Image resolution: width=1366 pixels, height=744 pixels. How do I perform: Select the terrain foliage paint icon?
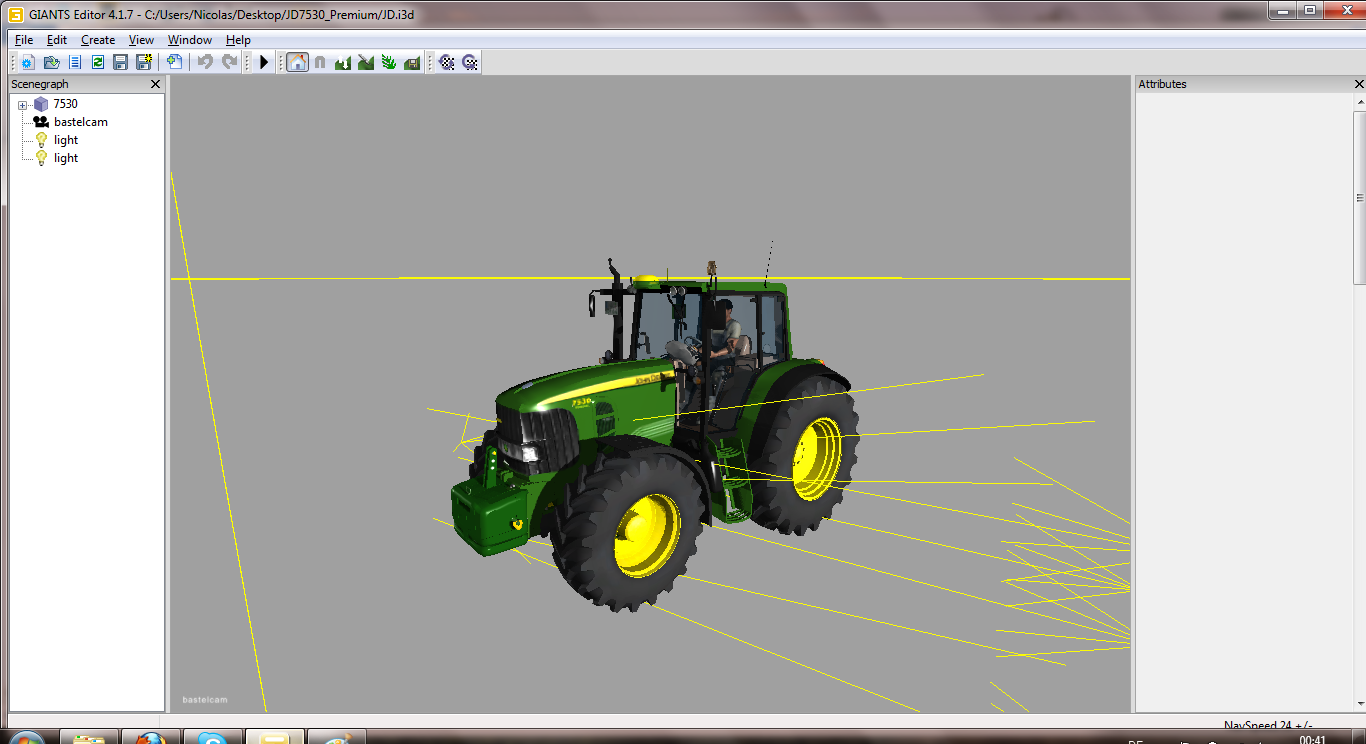tap(389, 62)
